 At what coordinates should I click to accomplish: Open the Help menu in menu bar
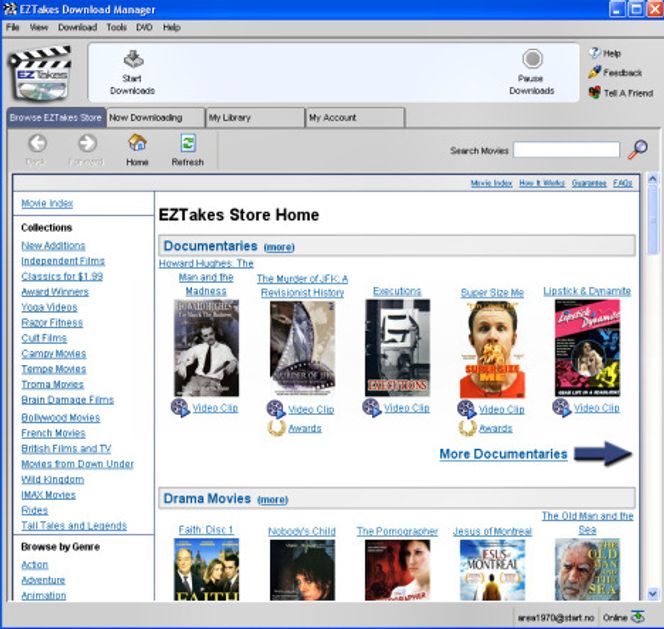[x=172, y=28]
